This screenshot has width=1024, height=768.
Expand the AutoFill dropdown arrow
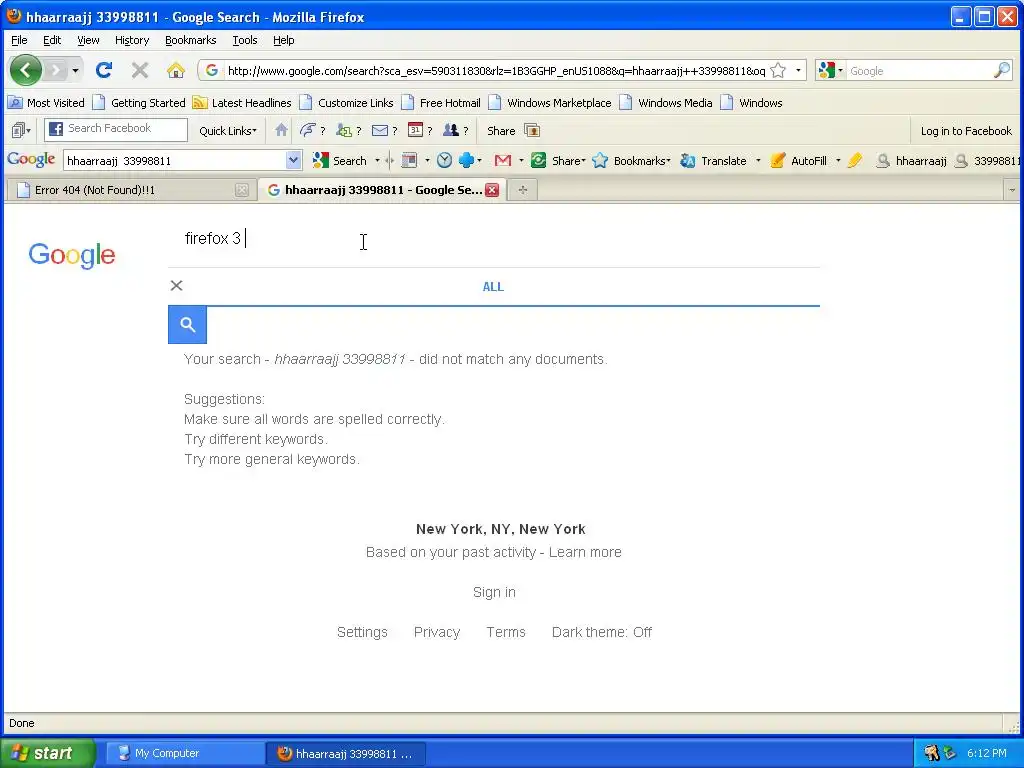838,161
